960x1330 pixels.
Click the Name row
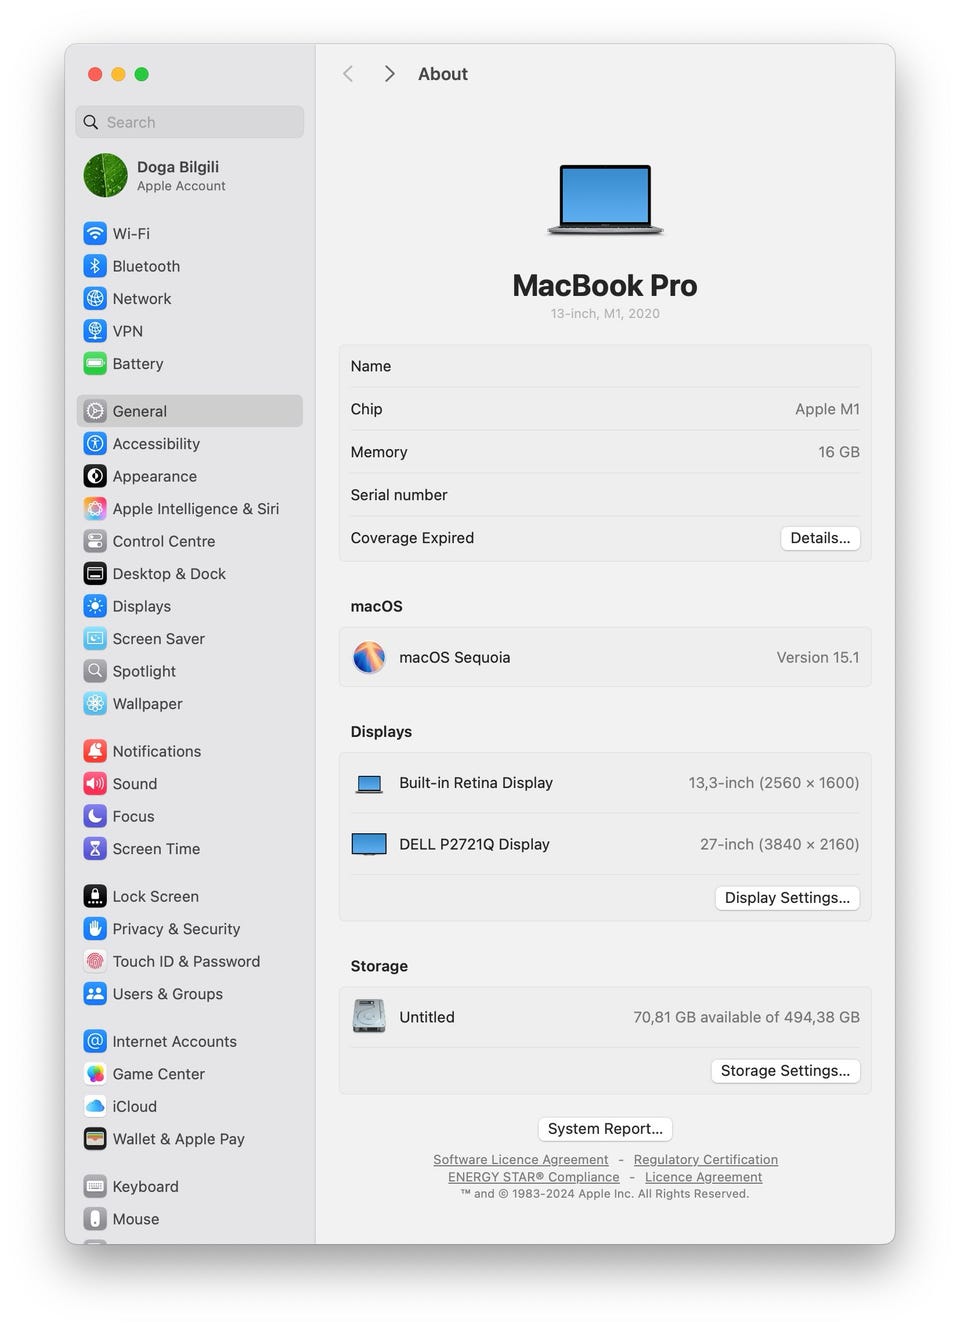(605, 366)
